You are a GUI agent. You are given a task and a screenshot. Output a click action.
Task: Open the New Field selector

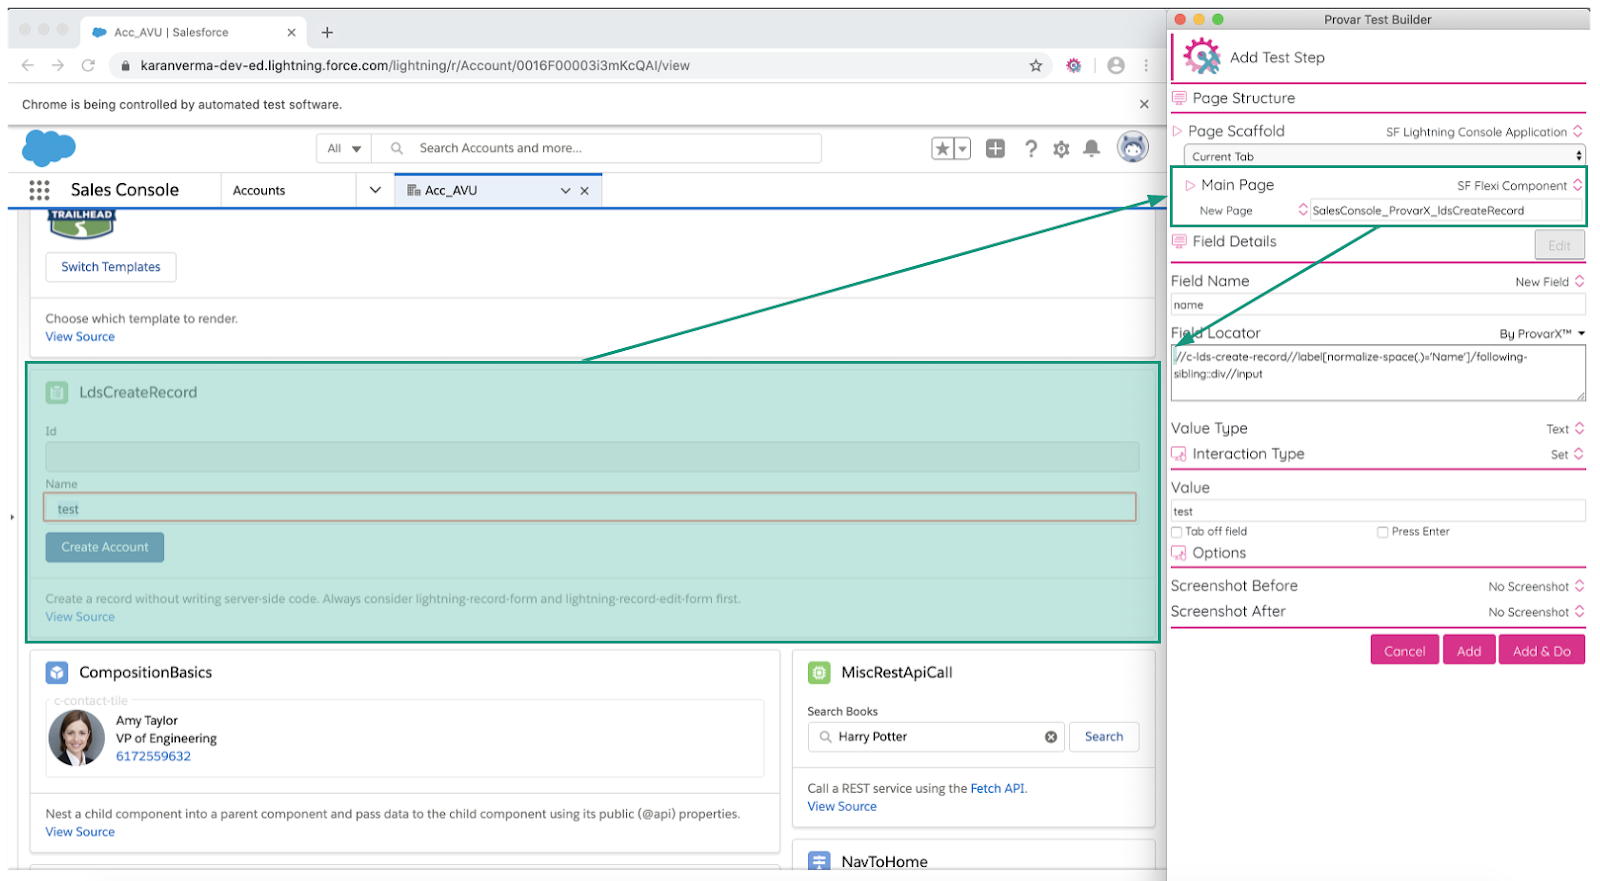pos(1550,282)
